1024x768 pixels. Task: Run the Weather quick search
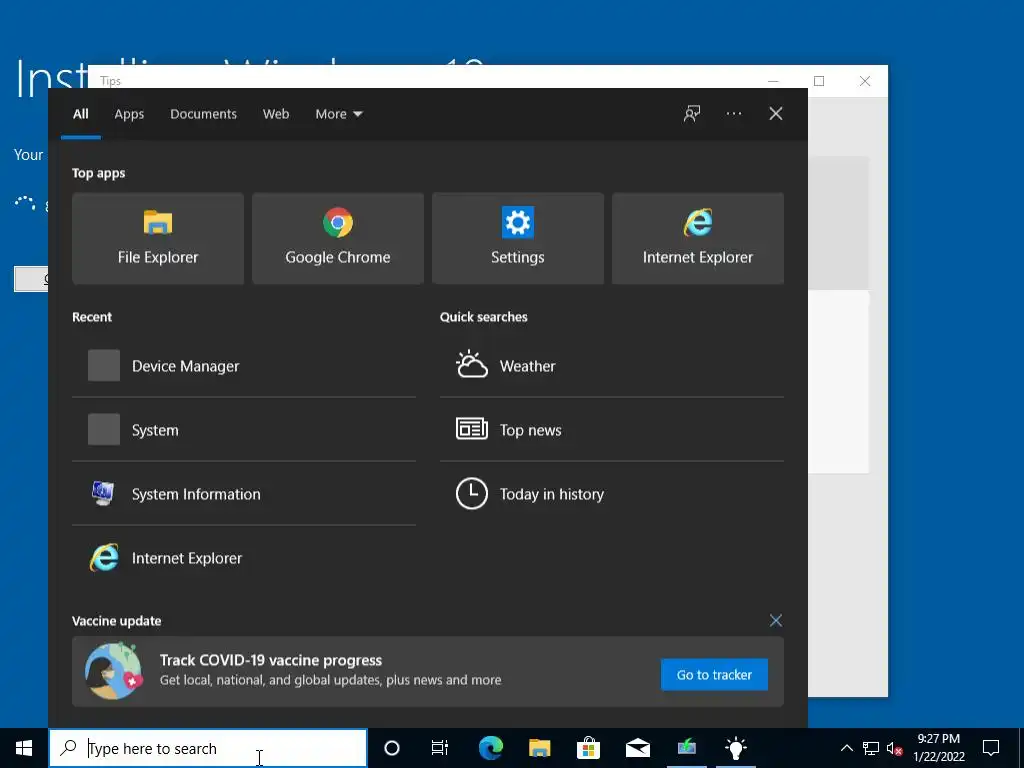(612, 366)
